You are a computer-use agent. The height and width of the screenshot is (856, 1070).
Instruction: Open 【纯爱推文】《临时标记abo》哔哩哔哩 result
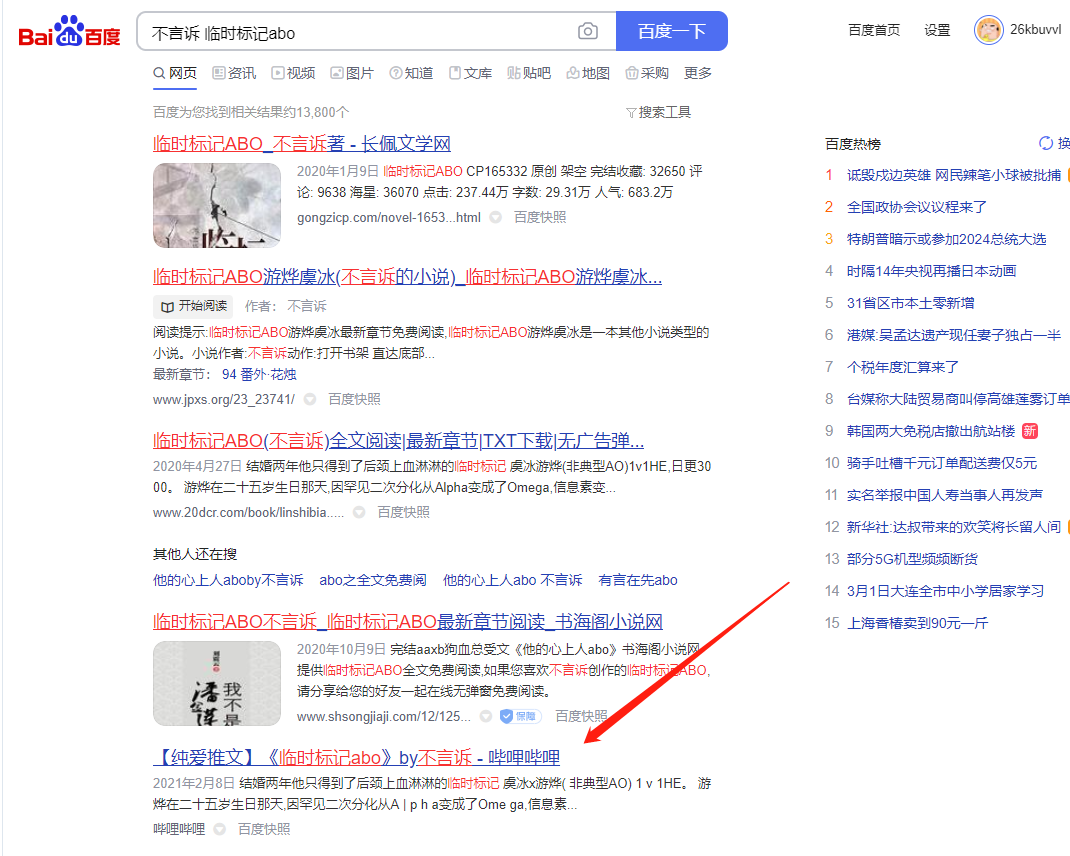coord(357,757)
